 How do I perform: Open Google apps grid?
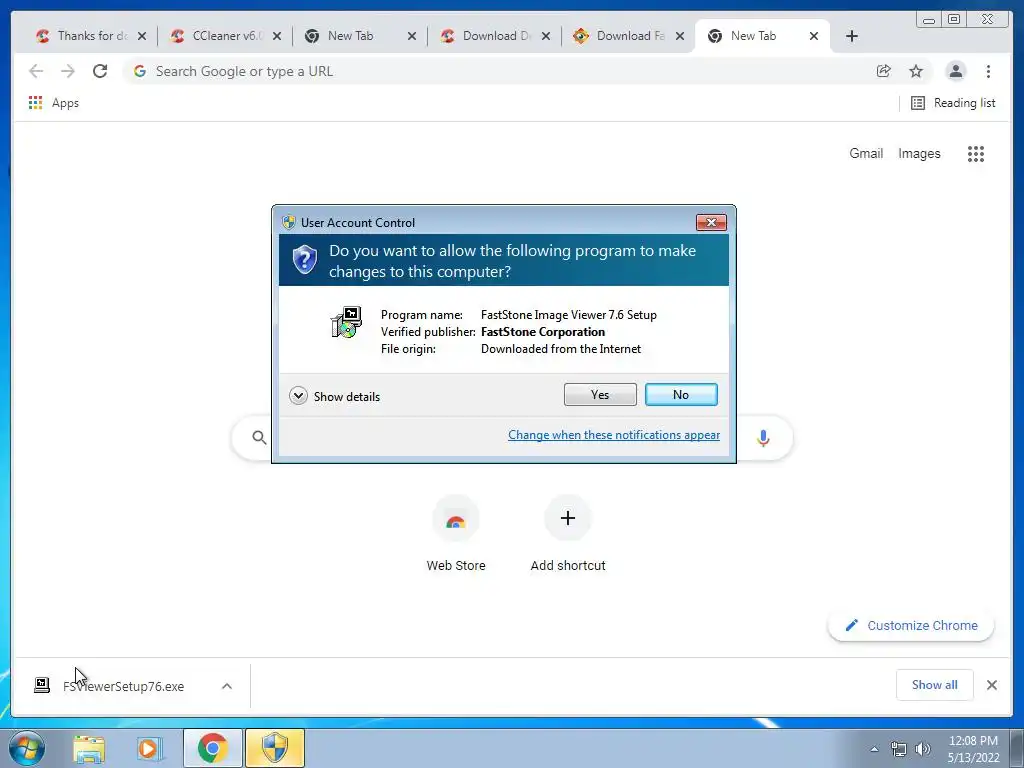tap(976, 153)
